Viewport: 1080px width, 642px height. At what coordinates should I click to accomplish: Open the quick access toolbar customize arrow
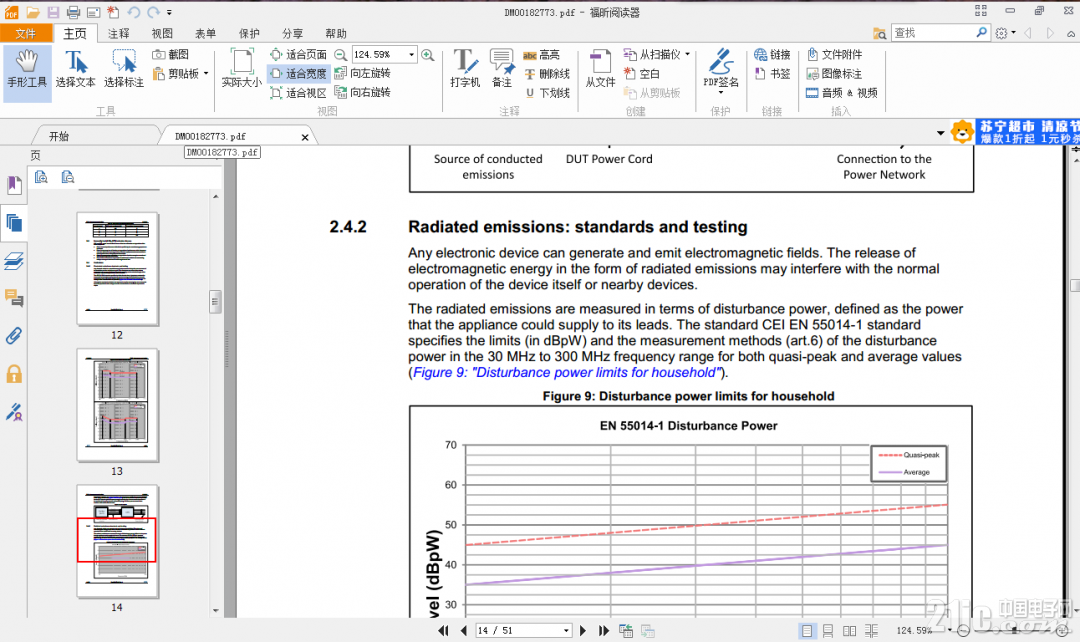[x=169, y=12]
